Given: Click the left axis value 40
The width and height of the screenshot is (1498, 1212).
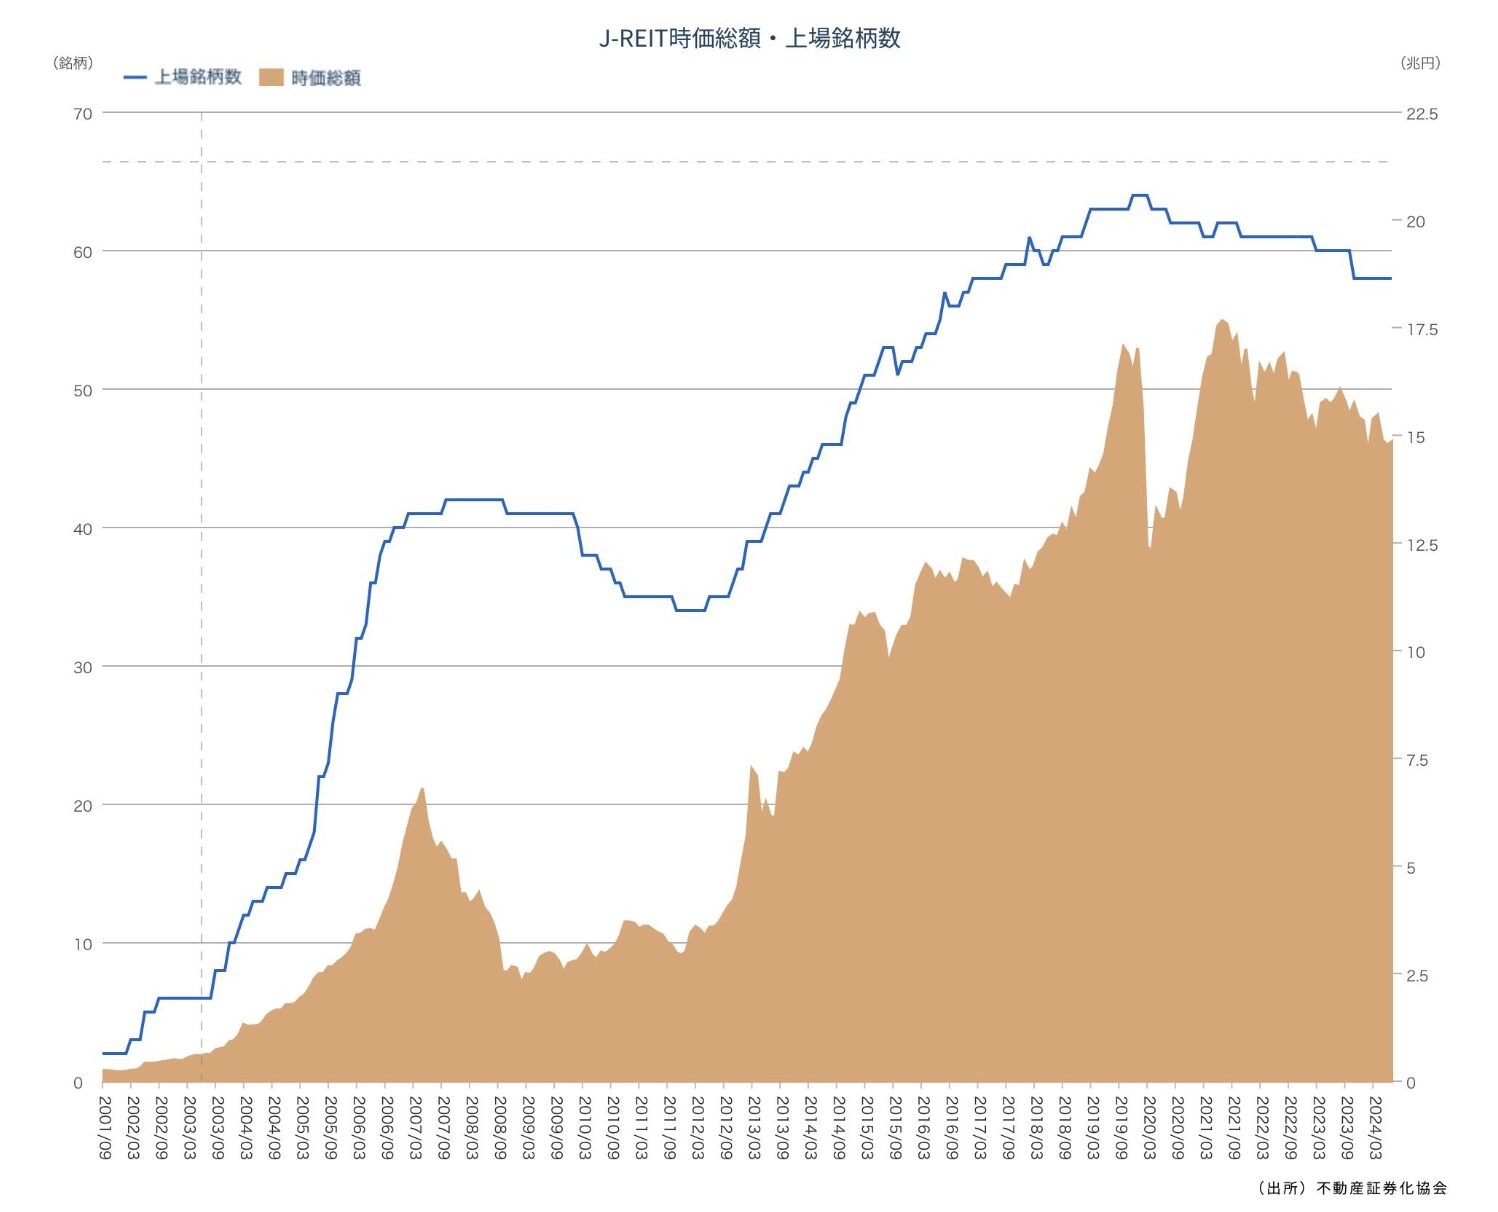Looking at the screenshot, I should pyautogui.click(x=82, y=529).
